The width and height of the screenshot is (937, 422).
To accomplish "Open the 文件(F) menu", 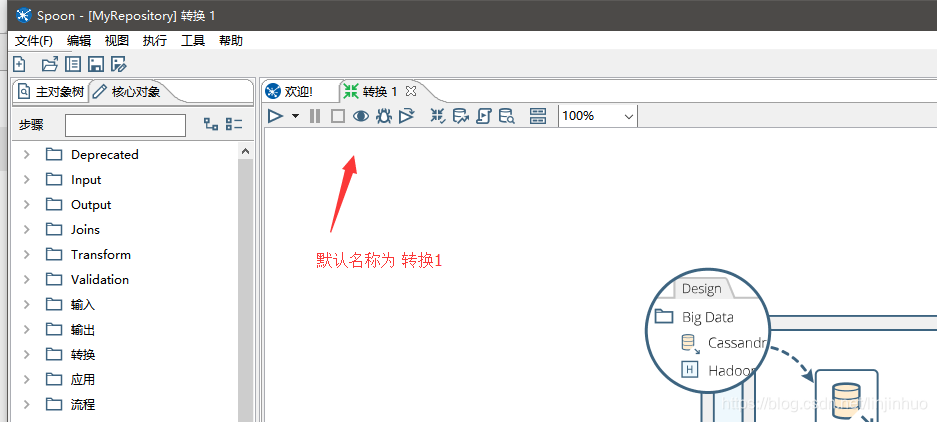I will point(33,41).
